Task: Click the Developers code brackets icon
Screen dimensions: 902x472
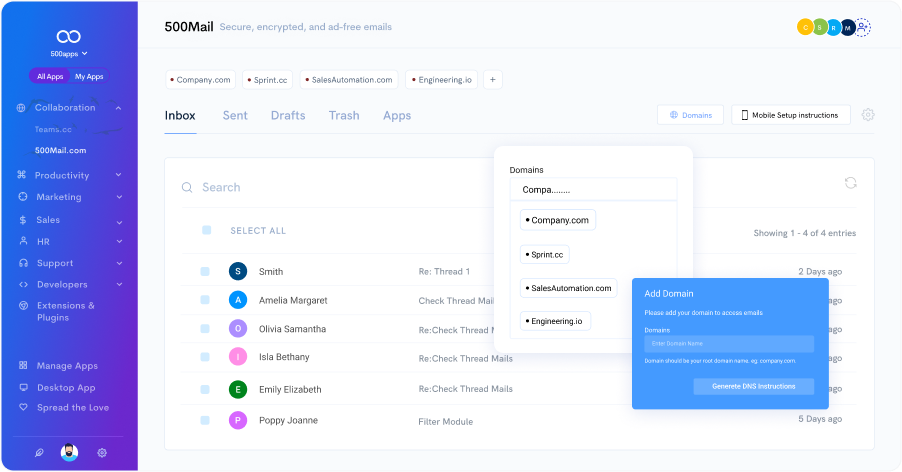Action: pyautogui.click(x=24, y=284)
